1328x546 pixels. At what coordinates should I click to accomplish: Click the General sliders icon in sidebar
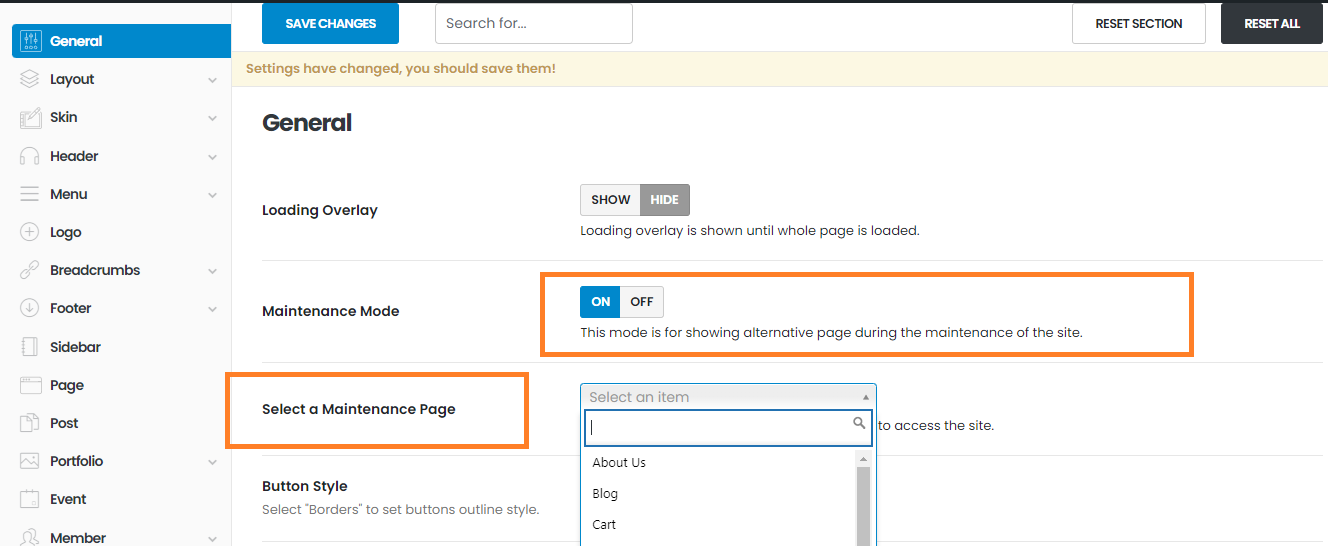pos(30,41)
